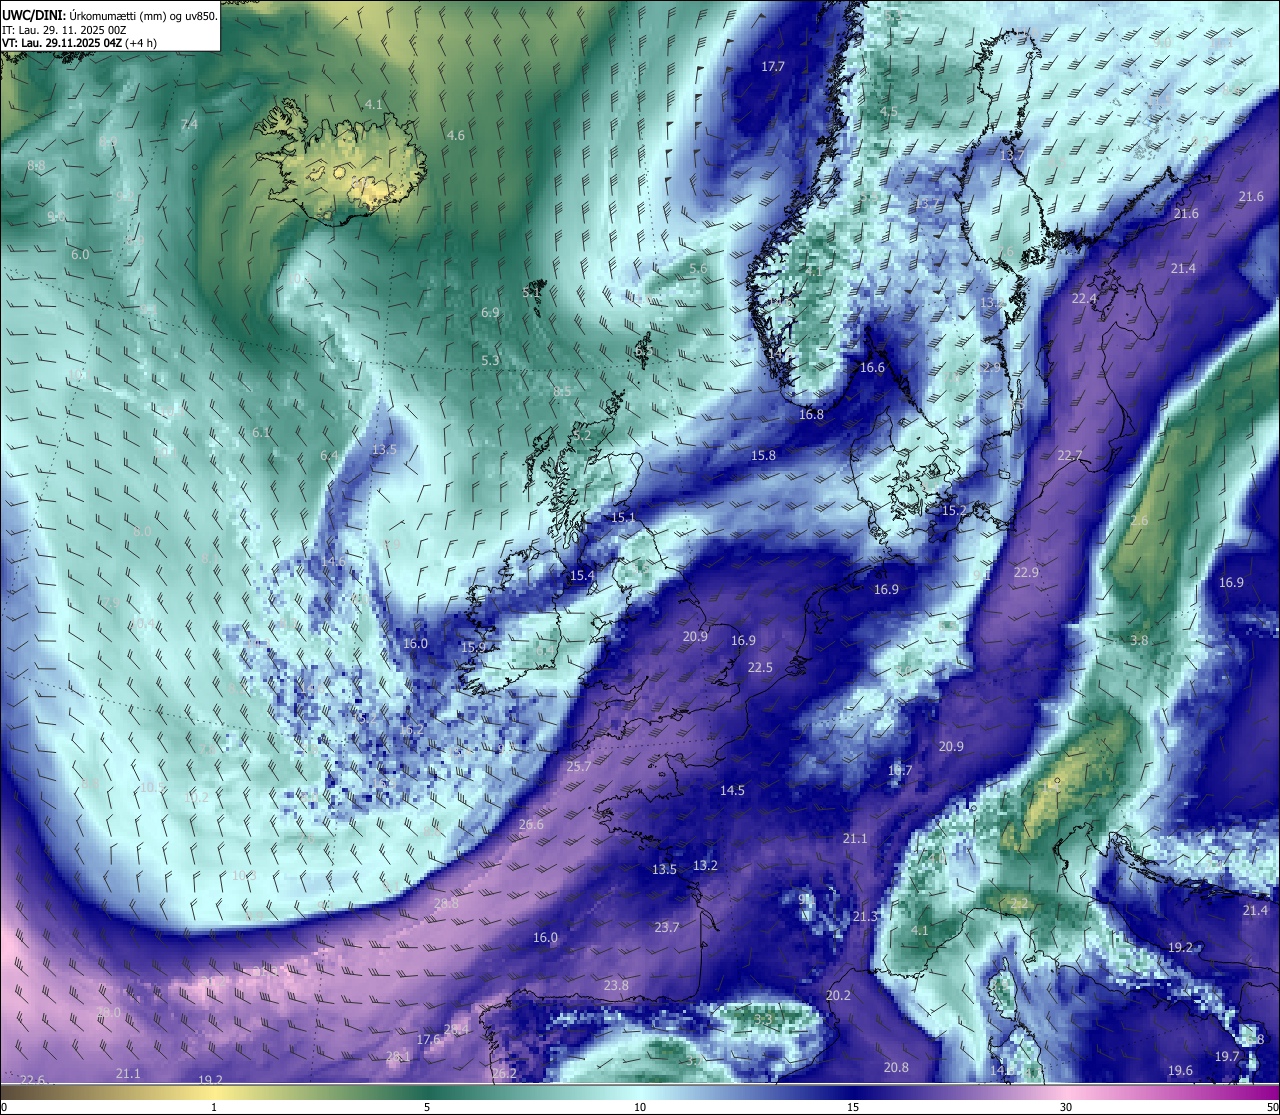Click the VT: Lau. 29.11.2025 04Z line
This screenshot has width=1280, height=1115.
click(x=79, y=43)
